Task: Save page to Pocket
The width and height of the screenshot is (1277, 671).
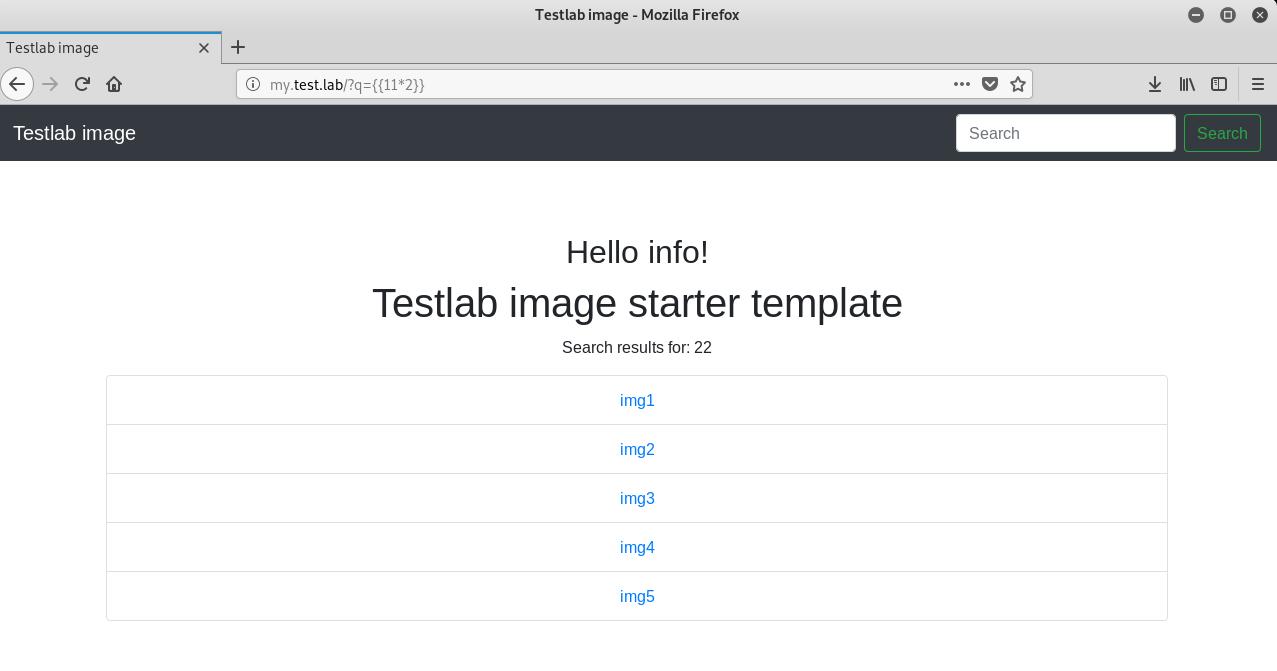Action: click(990, 84)
